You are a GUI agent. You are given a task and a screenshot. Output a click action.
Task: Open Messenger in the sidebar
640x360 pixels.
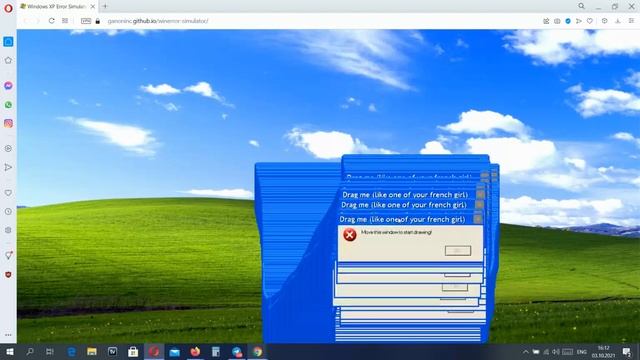tap(8, 85)
